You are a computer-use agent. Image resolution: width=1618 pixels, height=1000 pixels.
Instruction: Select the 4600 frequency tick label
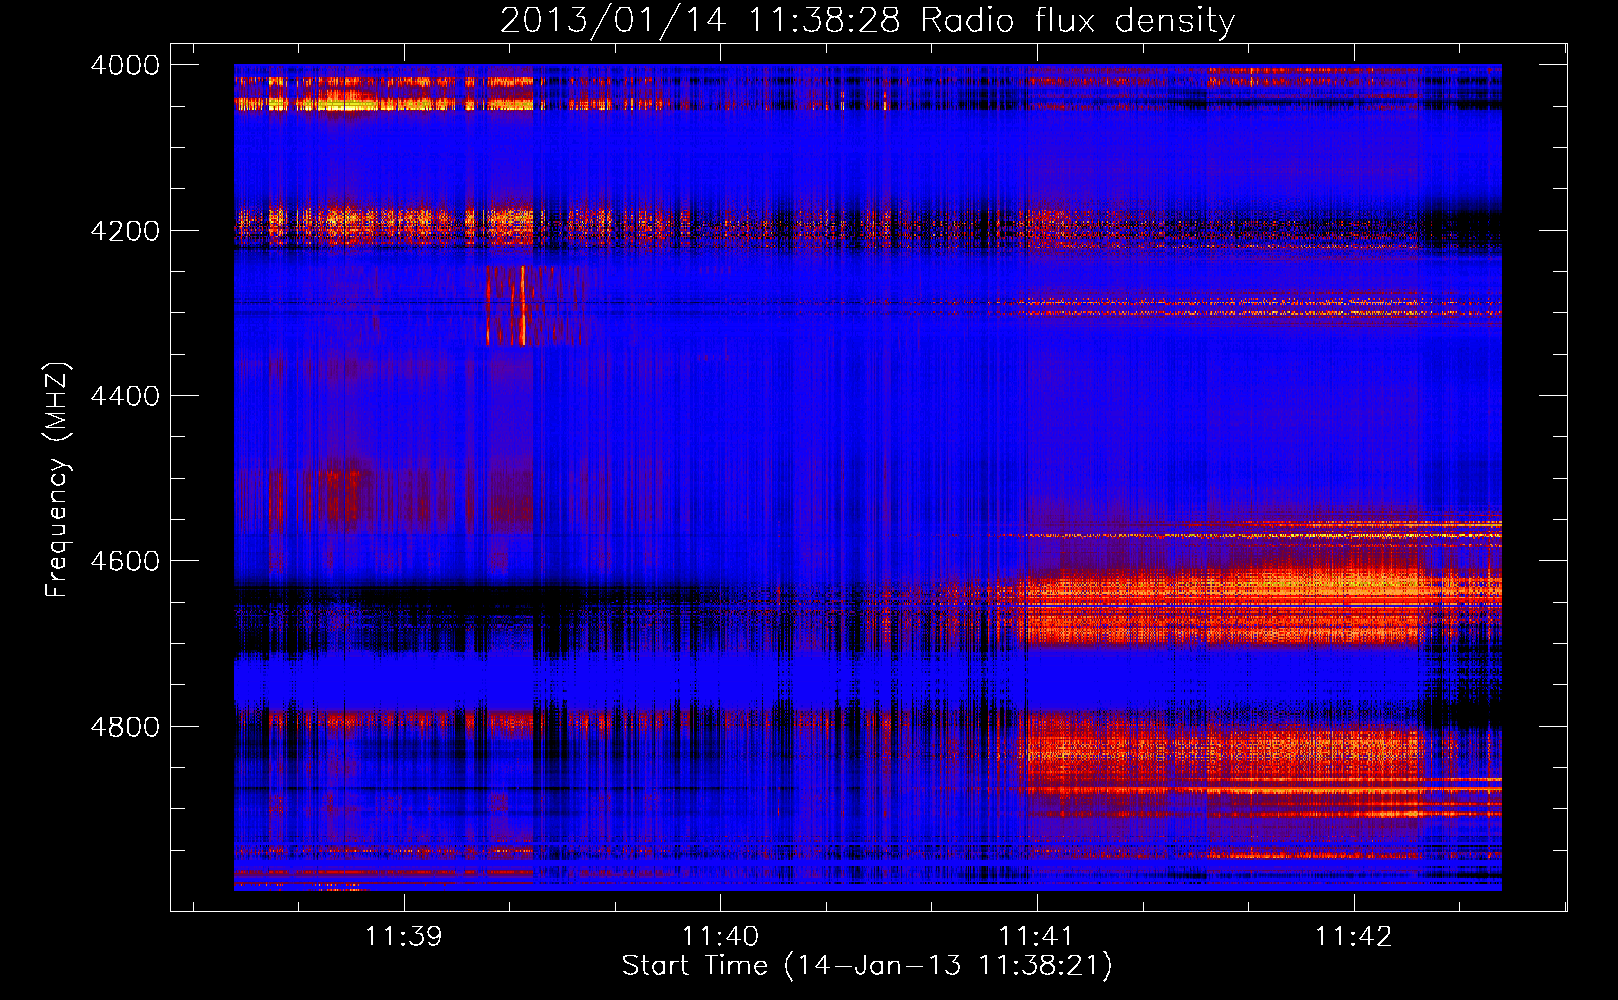(125, 561)
